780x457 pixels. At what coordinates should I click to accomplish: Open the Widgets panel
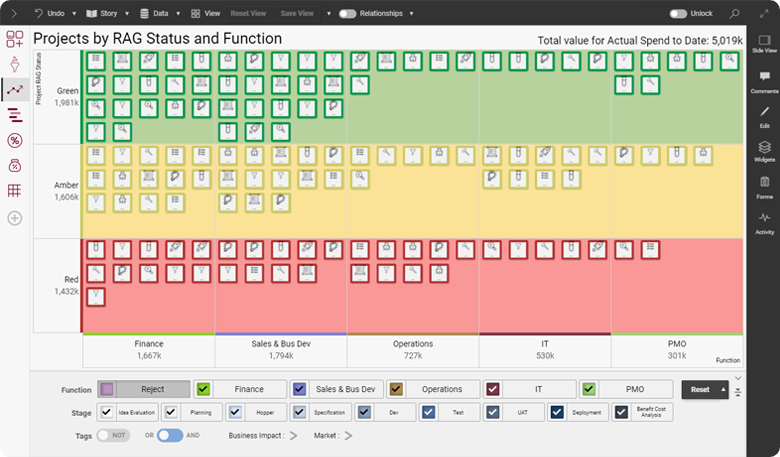pos(764,149)
